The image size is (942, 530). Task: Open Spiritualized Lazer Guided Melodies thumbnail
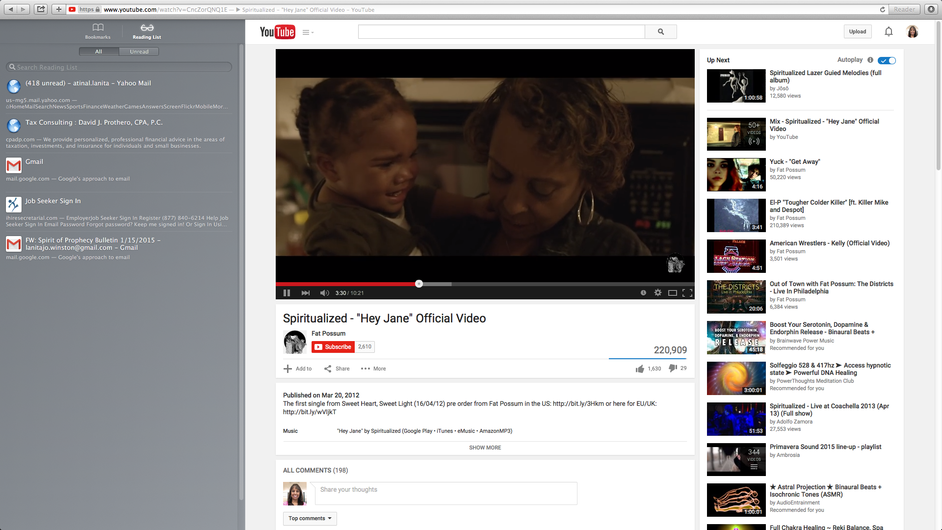[736, 86]
